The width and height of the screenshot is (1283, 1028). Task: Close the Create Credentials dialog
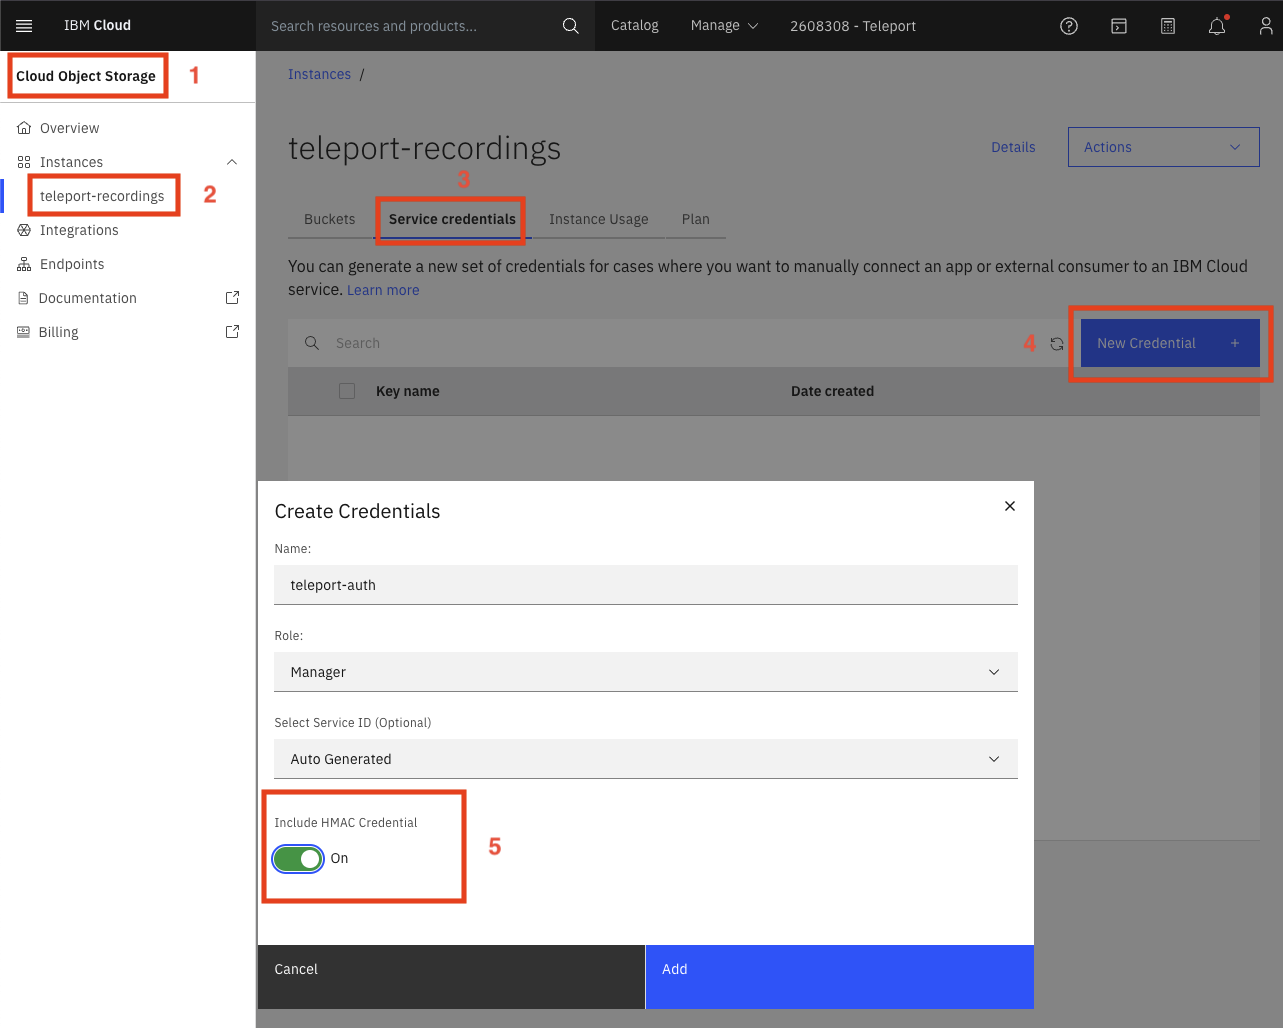coord(1009,506)
